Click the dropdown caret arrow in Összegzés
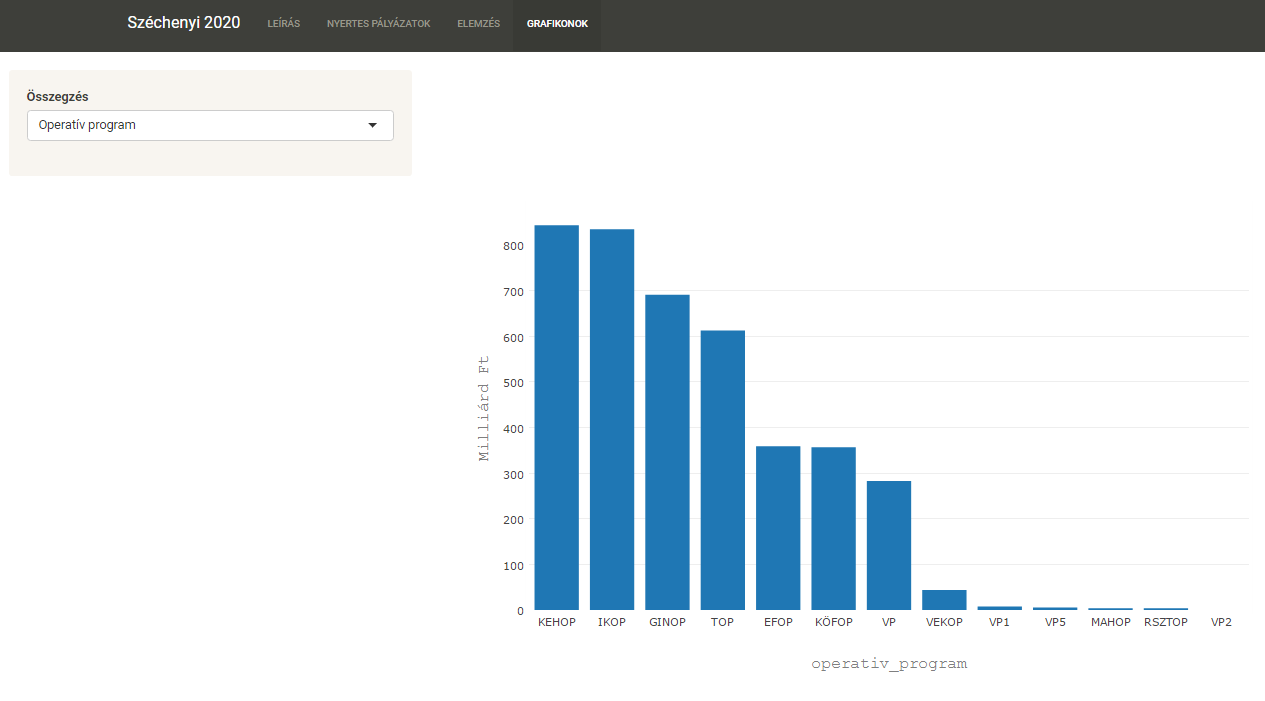1265x701 pixels. (x=373, y=125)
